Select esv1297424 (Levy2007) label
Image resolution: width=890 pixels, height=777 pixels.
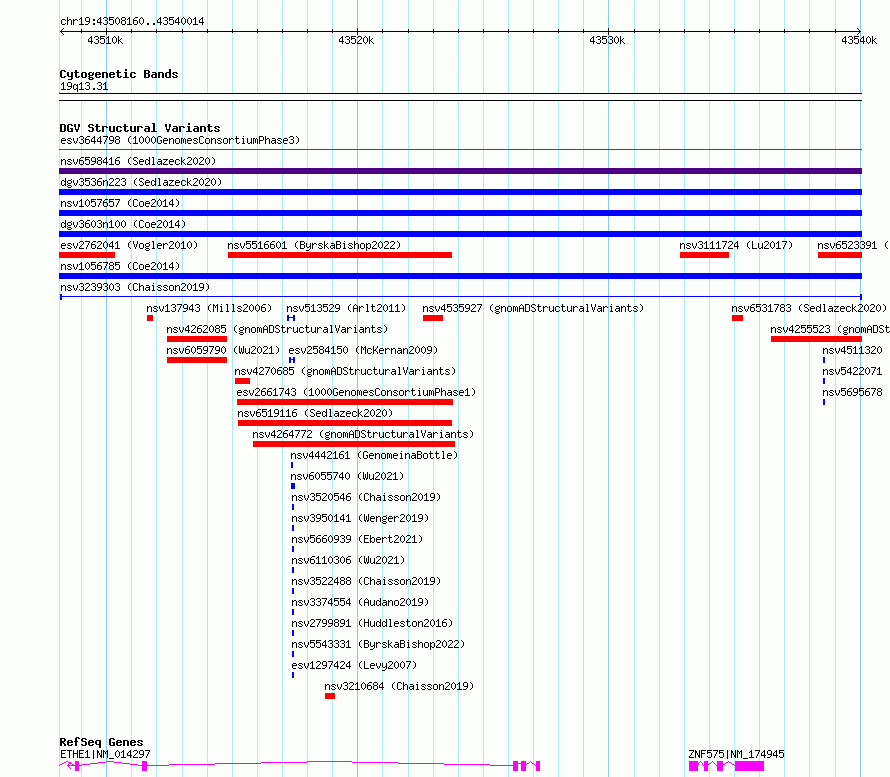tap(354, 665)
